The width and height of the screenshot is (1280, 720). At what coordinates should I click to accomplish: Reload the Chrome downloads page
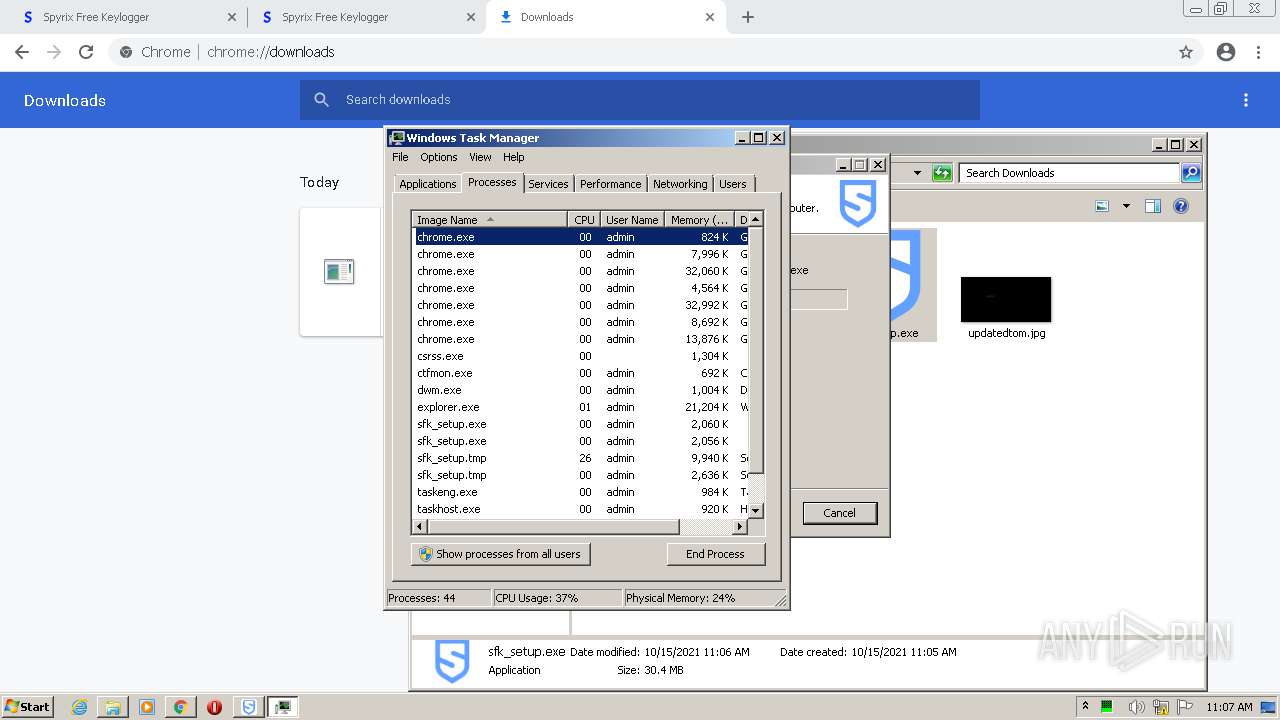pyautogui.click(x=86, y=52)
